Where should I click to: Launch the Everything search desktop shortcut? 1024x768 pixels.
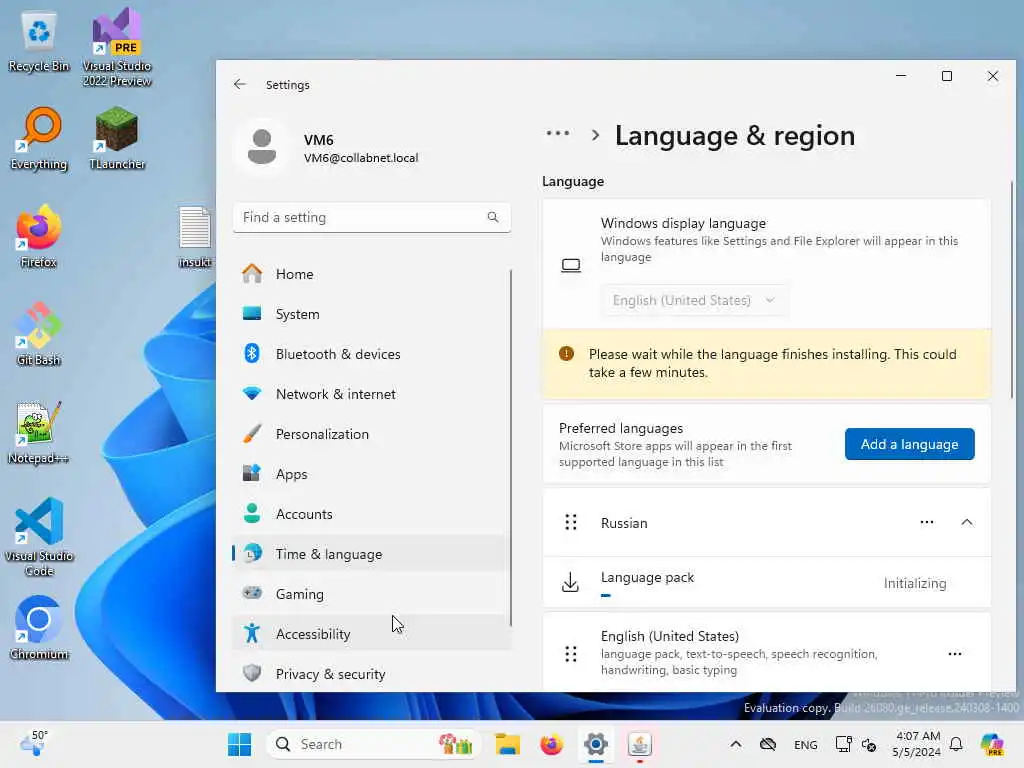pos(39,139)
